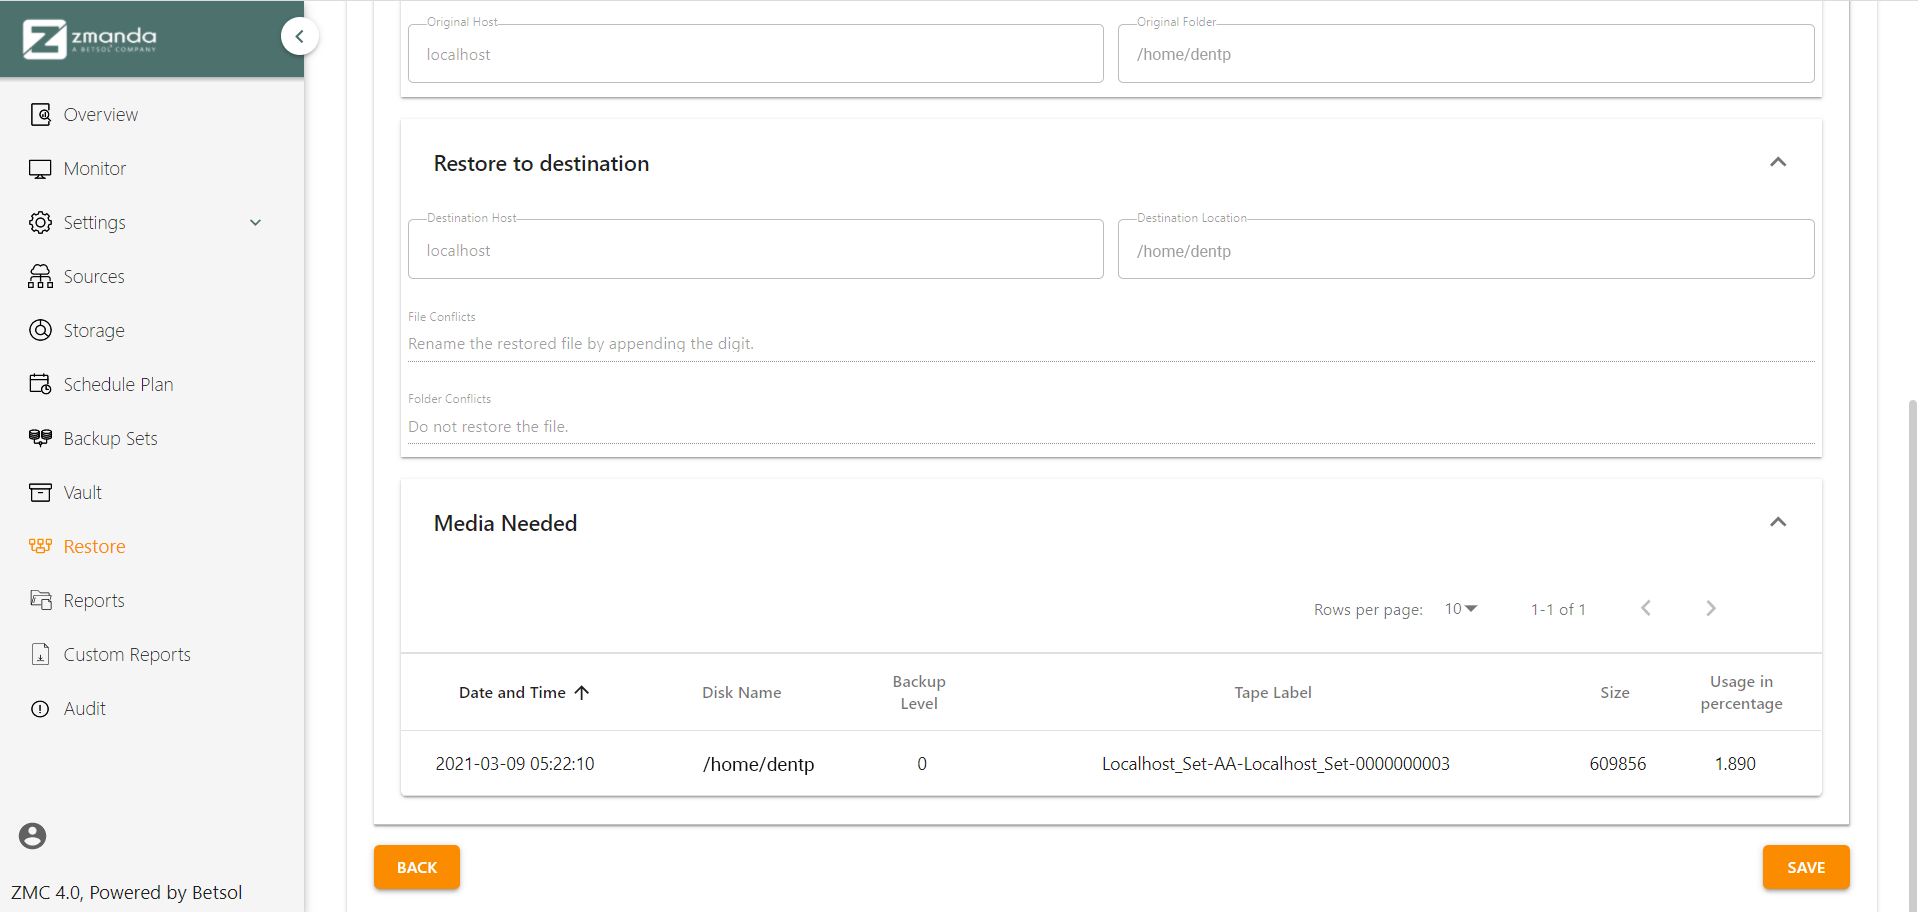Click the Destination Host input field
1918x912 pixels.
coord(756,250)
